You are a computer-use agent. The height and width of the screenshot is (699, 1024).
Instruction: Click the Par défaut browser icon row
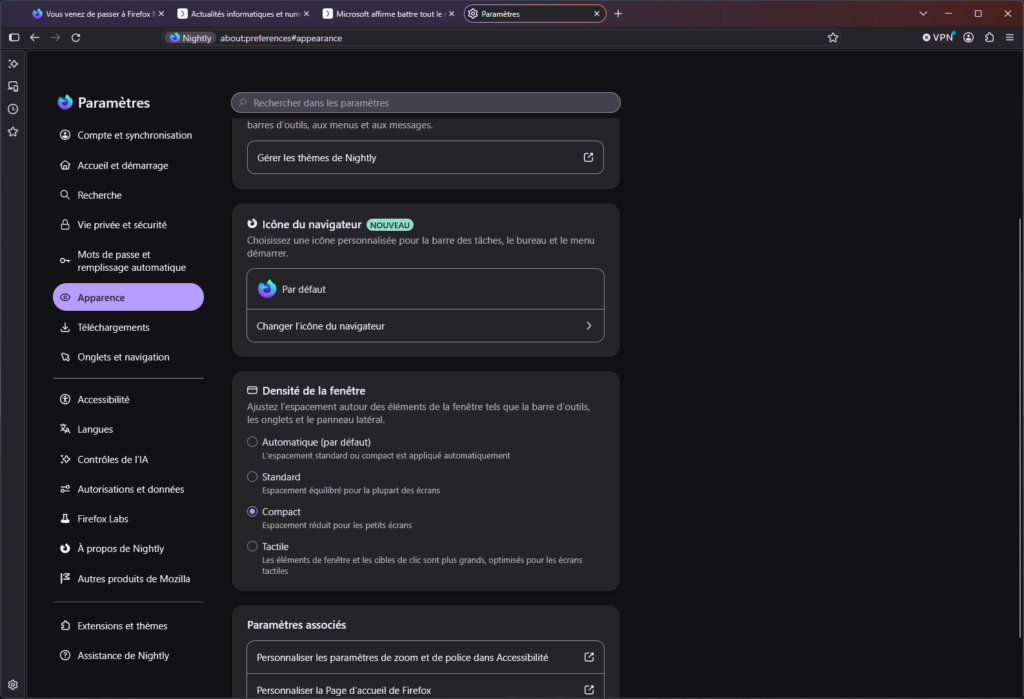tap(425, 289)
